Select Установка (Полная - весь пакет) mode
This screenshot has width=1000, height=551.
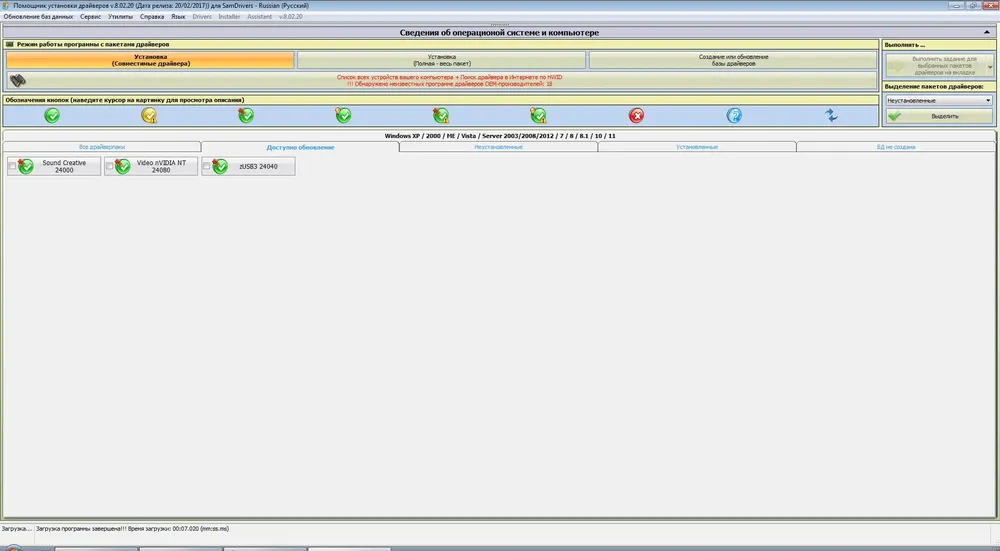click(441, 60)
